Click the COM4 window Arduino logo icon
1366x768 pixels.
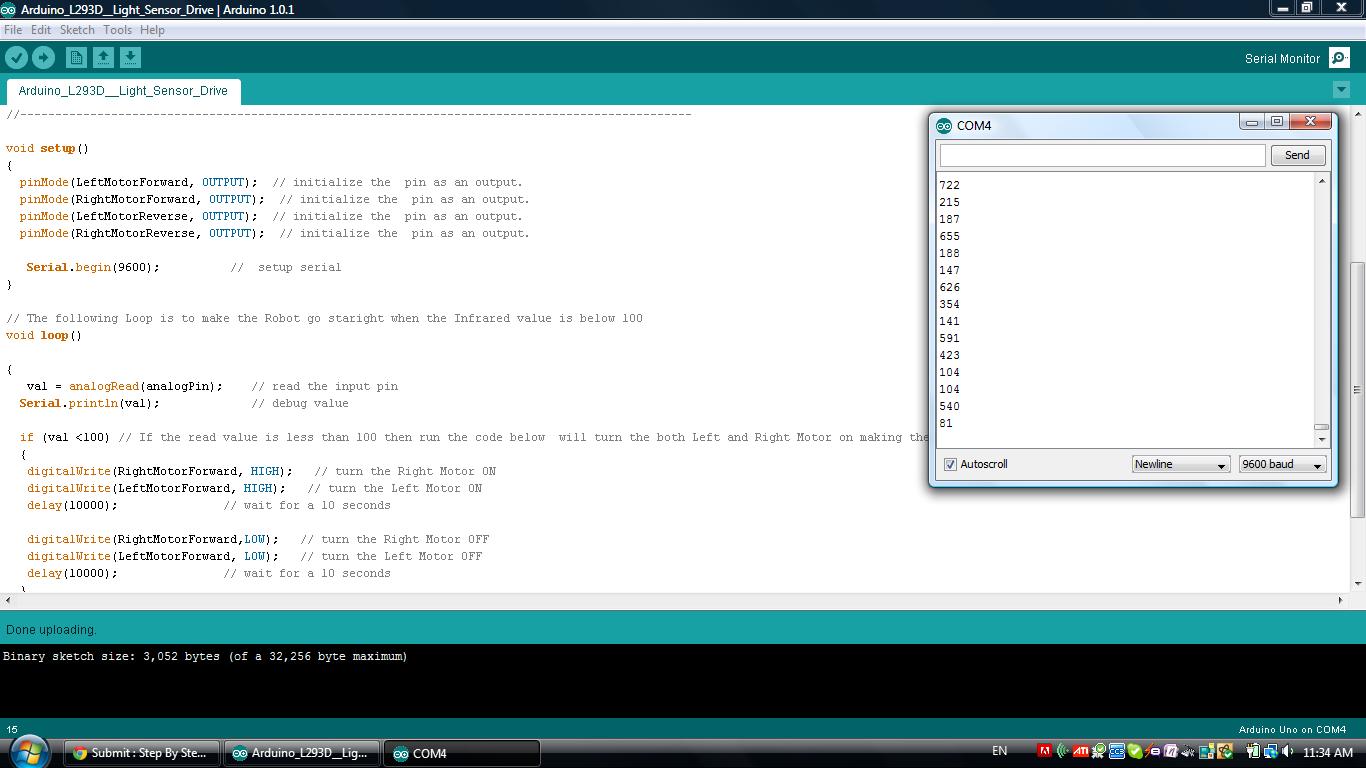point(944,126)
